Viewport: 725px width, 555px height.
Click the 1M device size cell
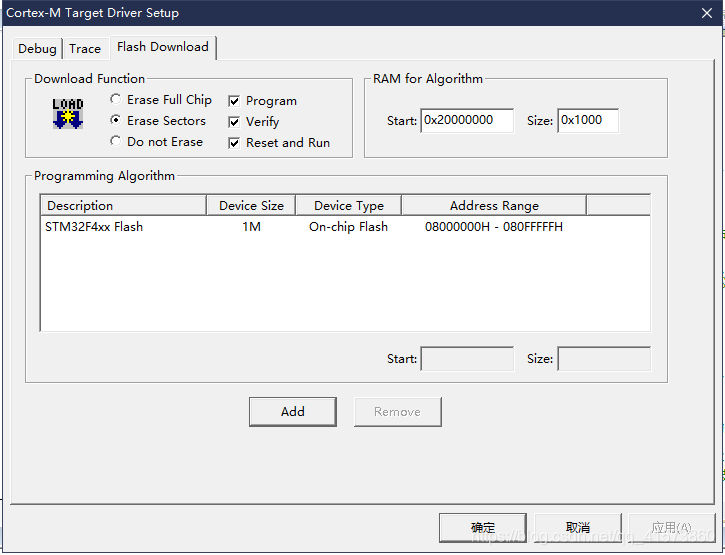click(x=252, y=227)
